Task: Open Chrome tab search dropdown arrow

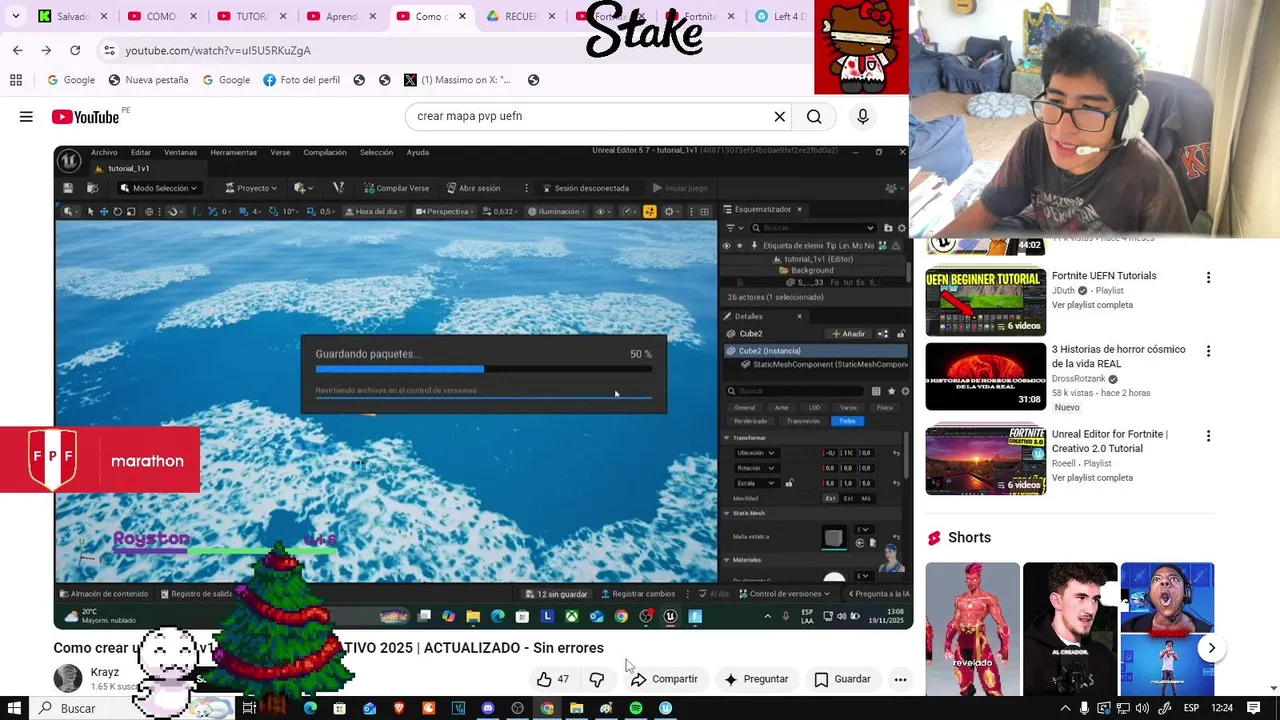Action: [15, 16]
